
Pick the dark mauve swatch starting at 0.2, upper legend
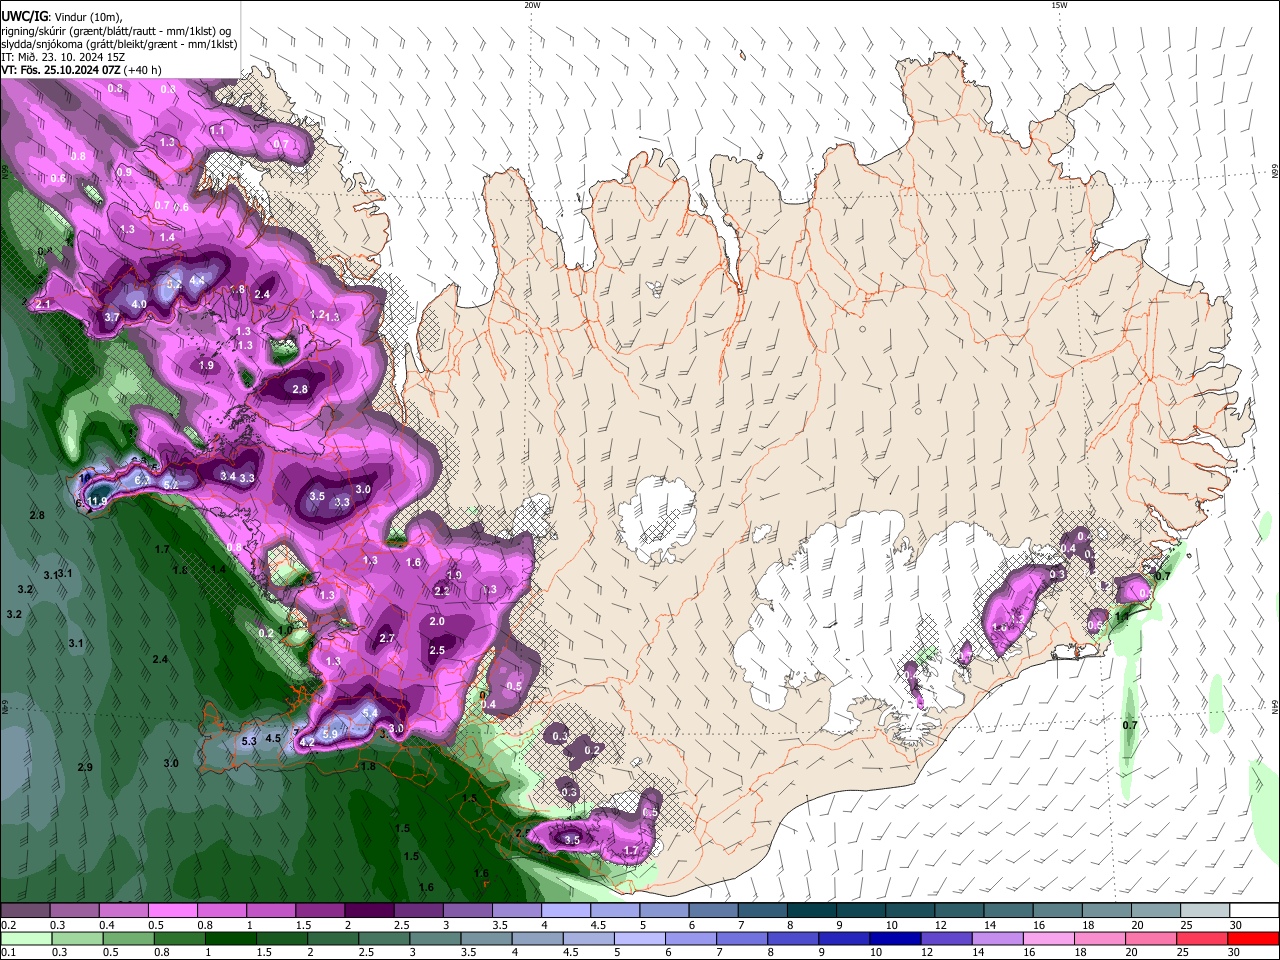tap(25, 910)
